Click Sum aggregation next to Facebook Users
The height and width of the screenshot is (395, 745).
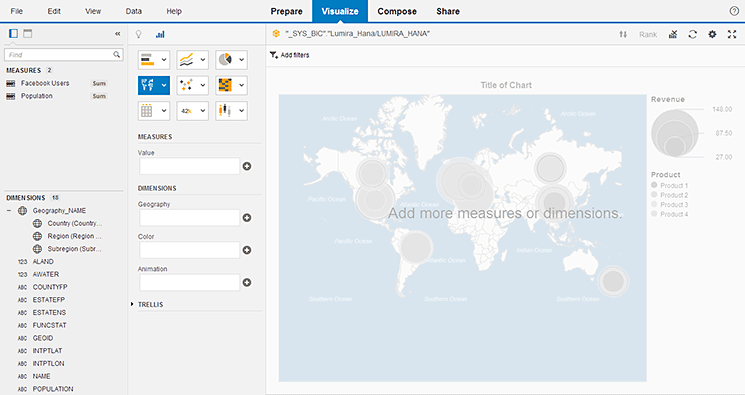[x=99, y=83]
